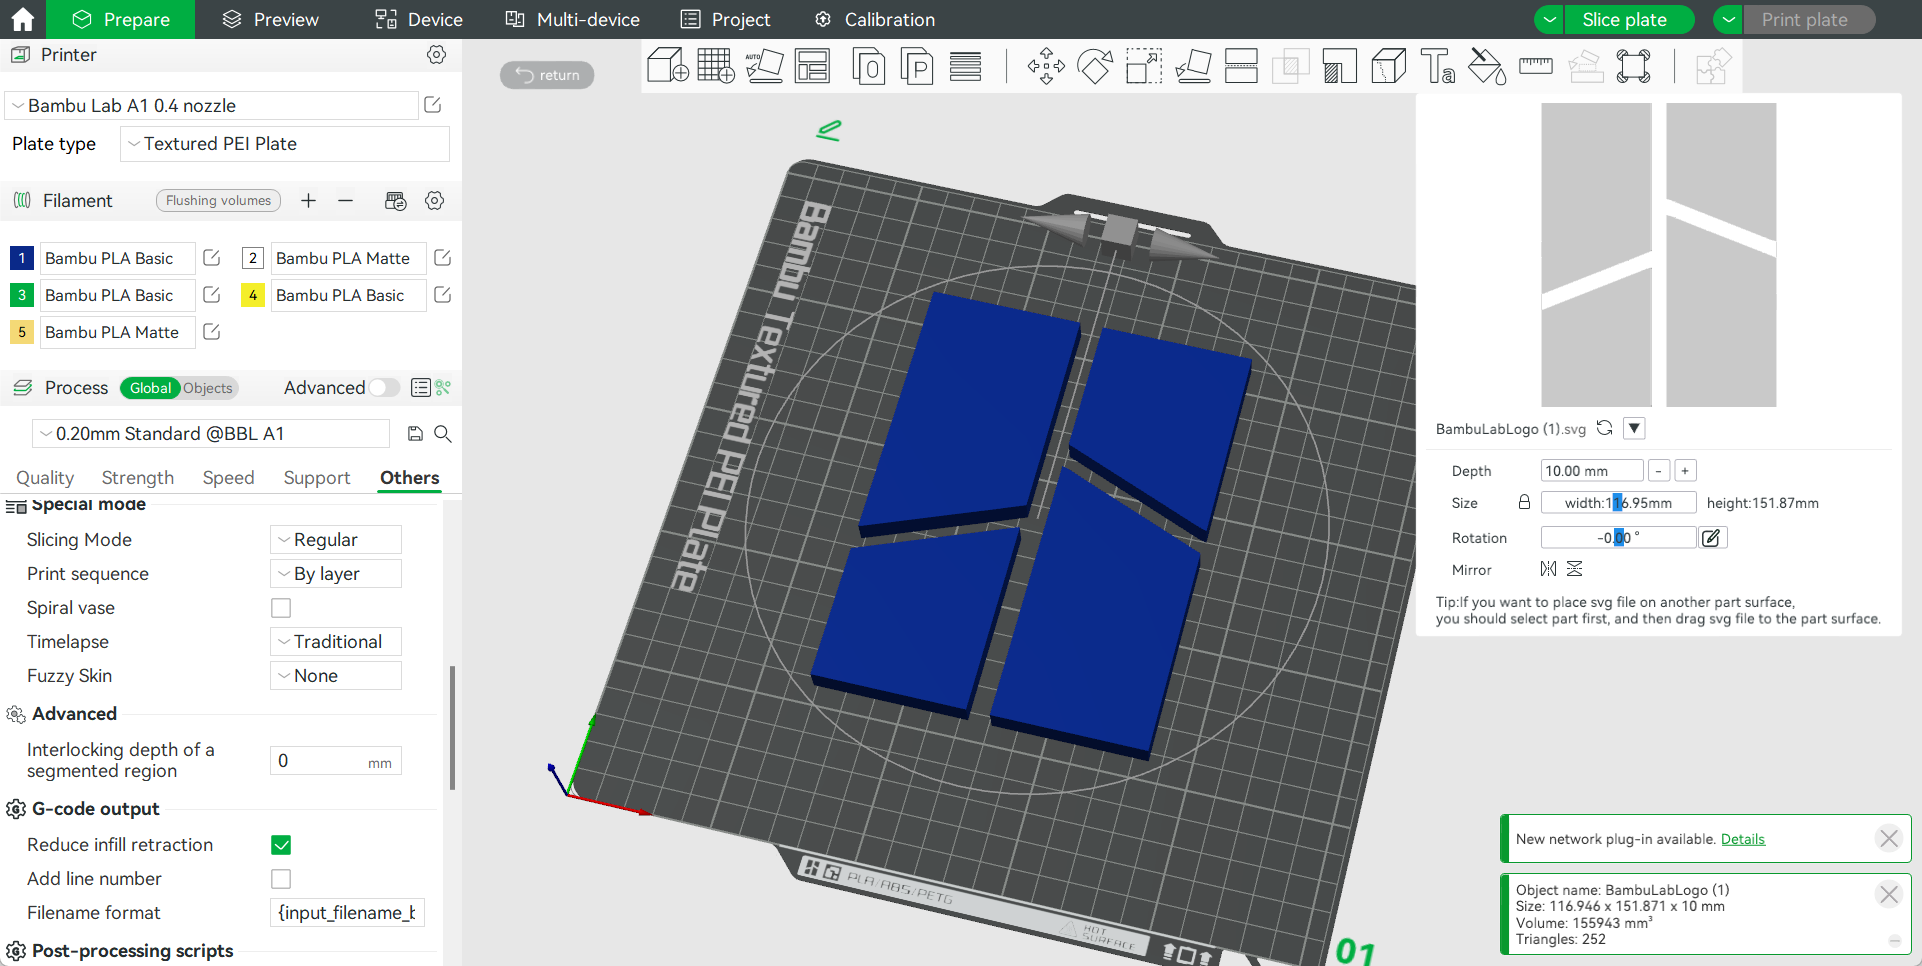The image size is (1922, 966).
Task: Edit filament 2 Bambu PLA Matte preset
Action: point(443,258)
